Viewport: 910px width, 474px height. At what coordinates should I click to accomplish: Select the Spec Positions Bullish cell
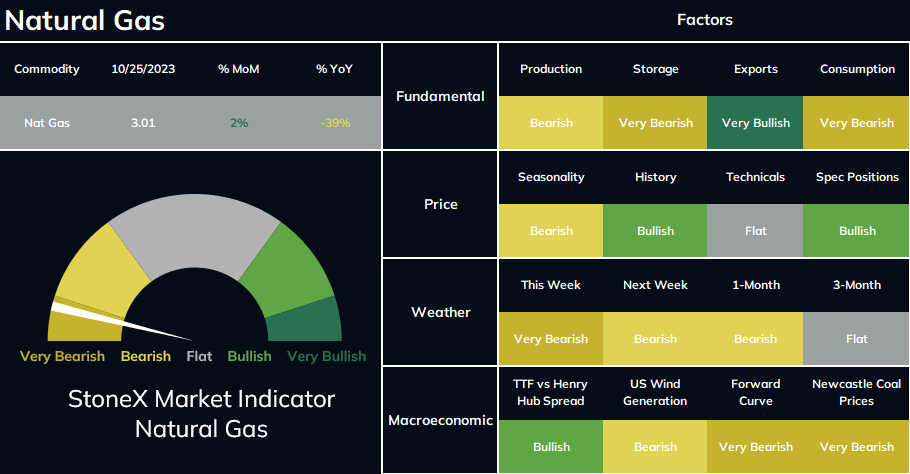[857, 230]
